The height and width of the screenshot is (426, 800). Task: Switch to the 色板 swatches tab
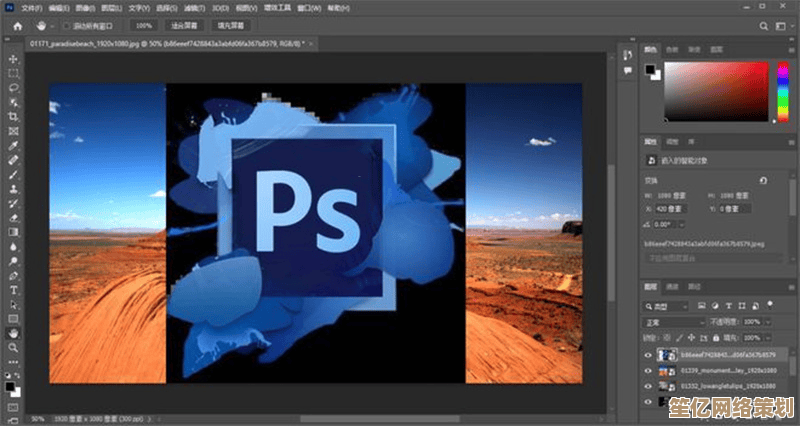672,50
